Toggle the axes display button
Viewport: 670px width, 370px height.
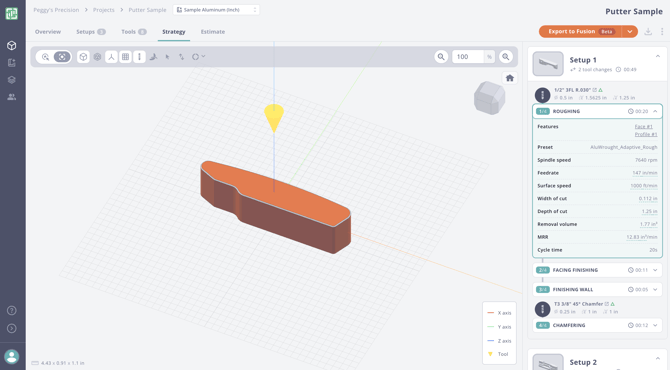tap(111, 57)
